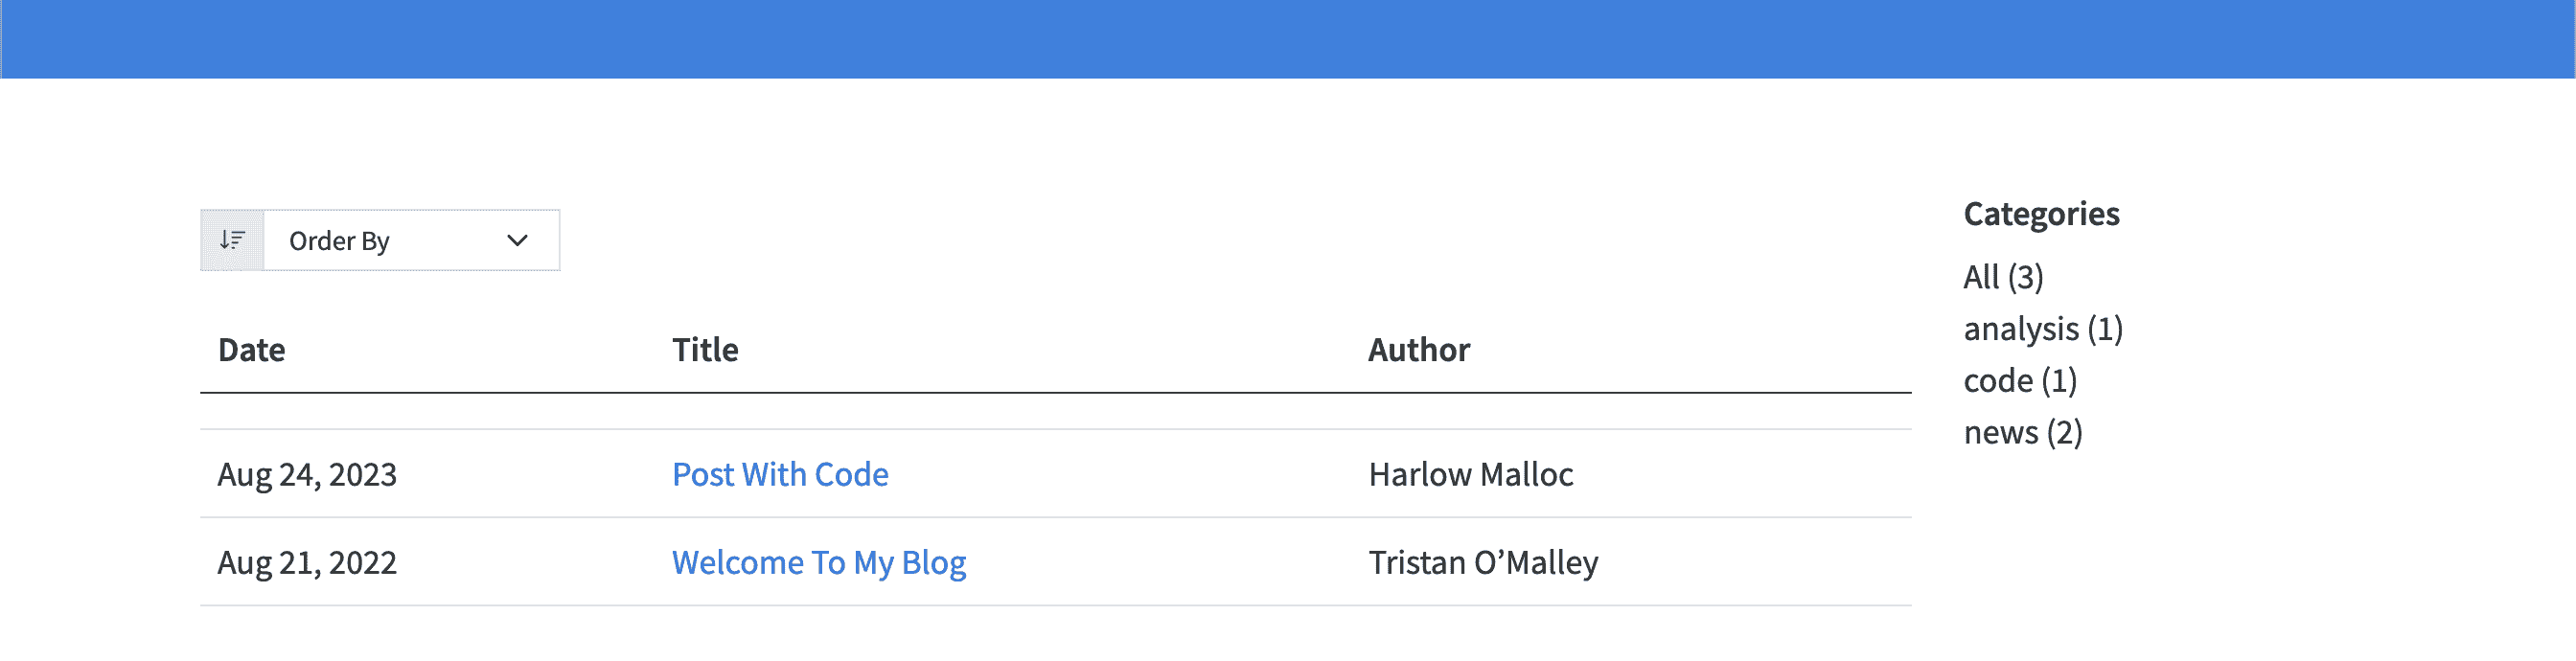
Task: Filter posts by code (1) category
Action: (x=2020, y=381)
